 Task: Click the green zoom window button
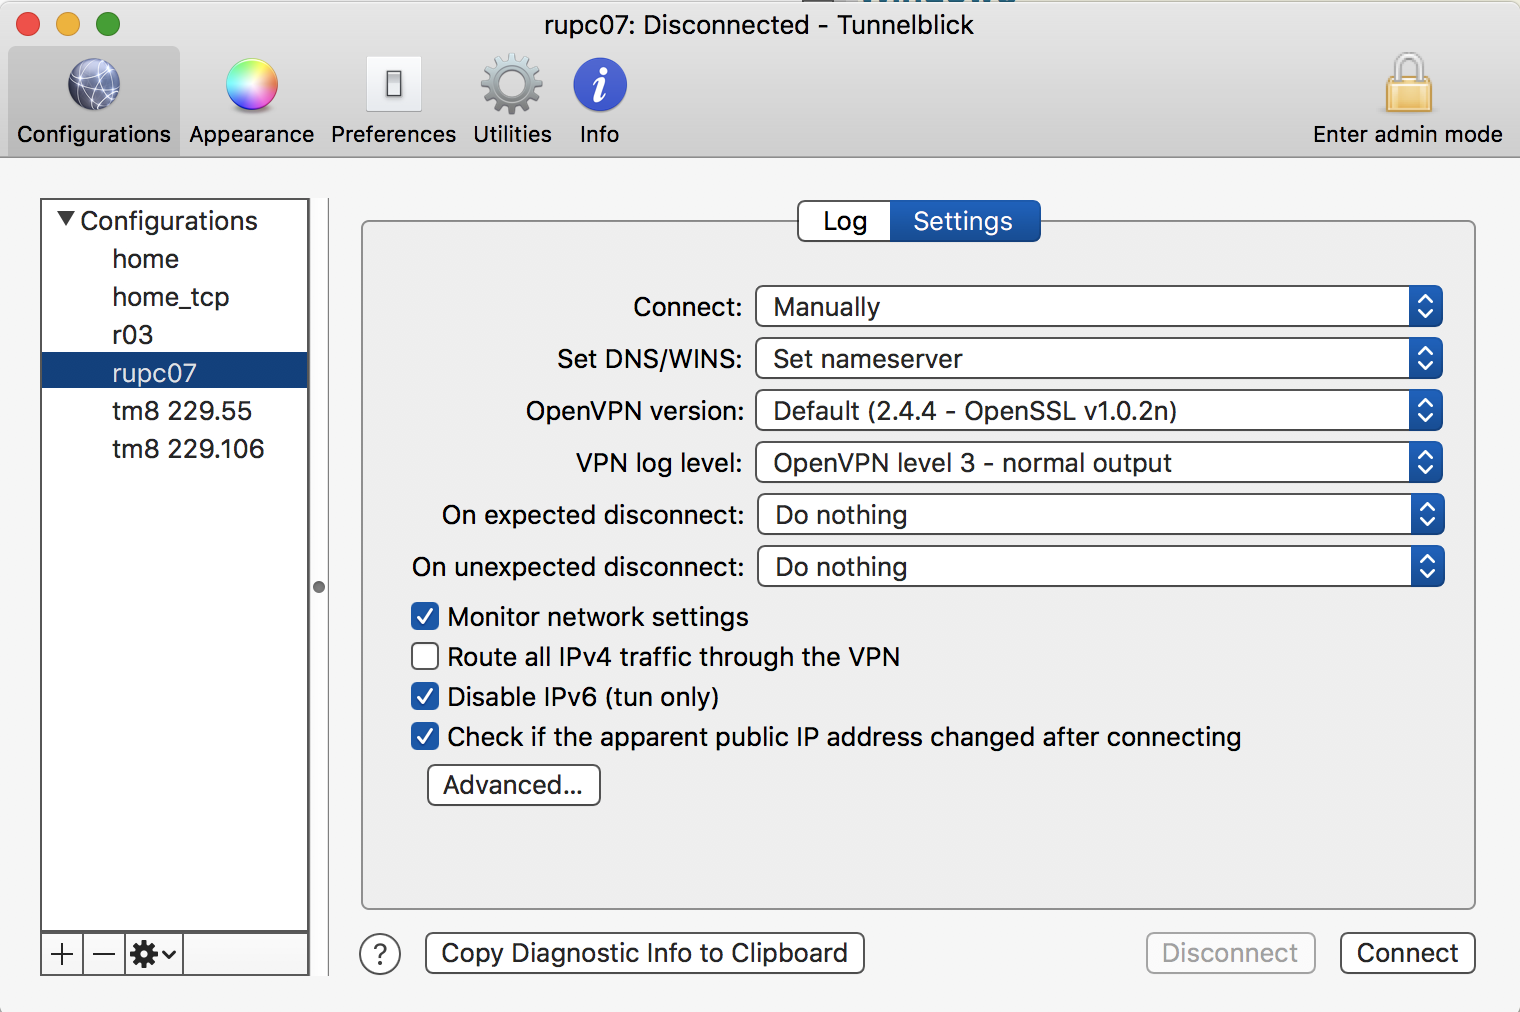(108, 24)
